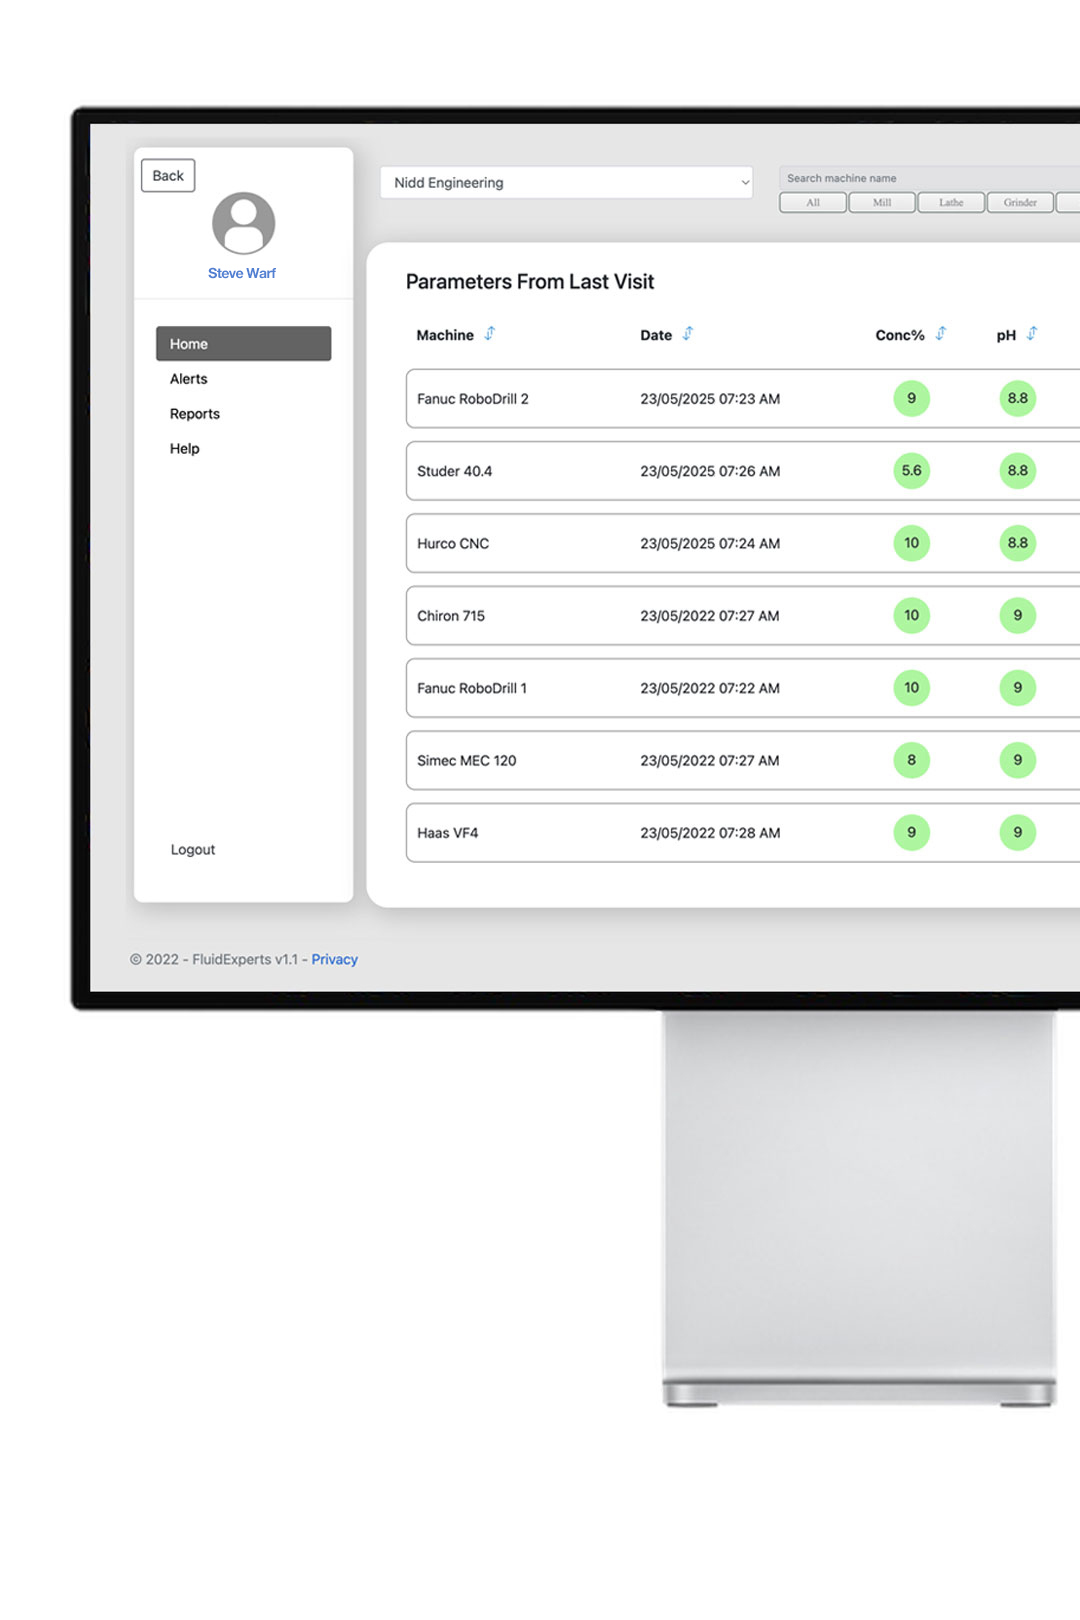1080x1620 pixels.
Task: Sort table by Conc% column
Action: [940, 334]
